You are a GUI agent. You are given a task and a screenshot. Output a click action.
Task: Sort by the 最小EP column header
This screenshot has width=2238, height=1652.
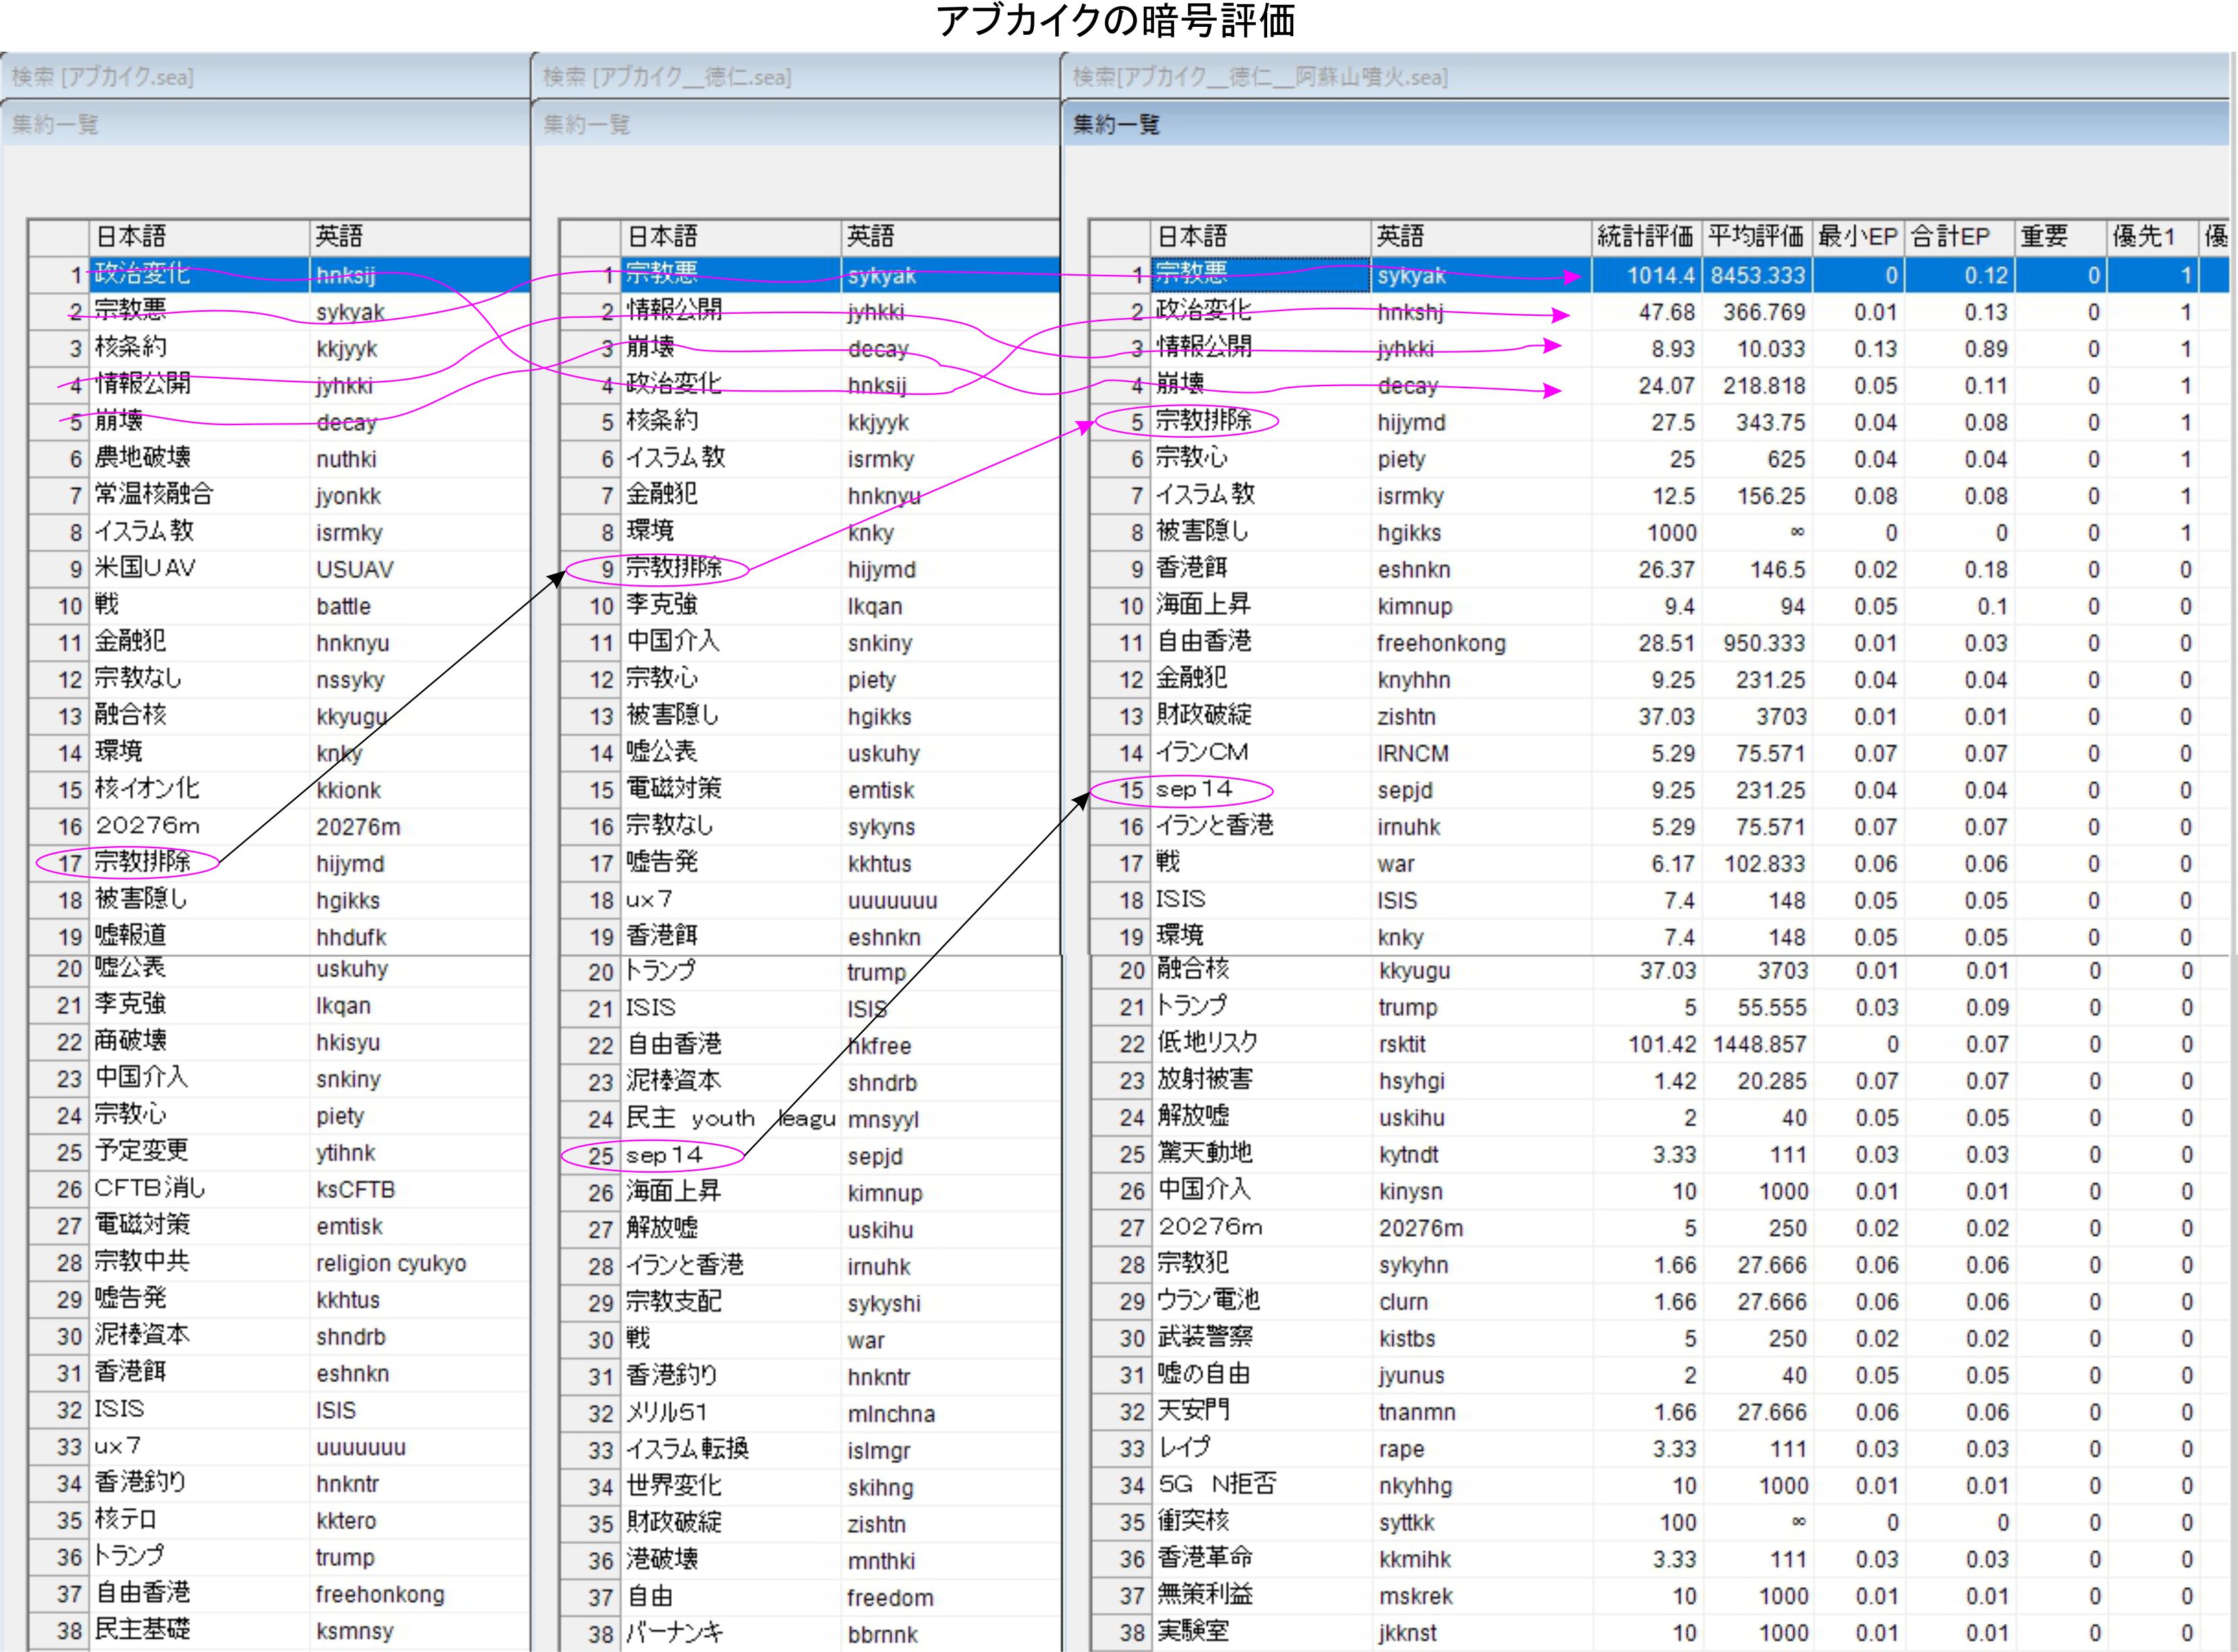1857,237
